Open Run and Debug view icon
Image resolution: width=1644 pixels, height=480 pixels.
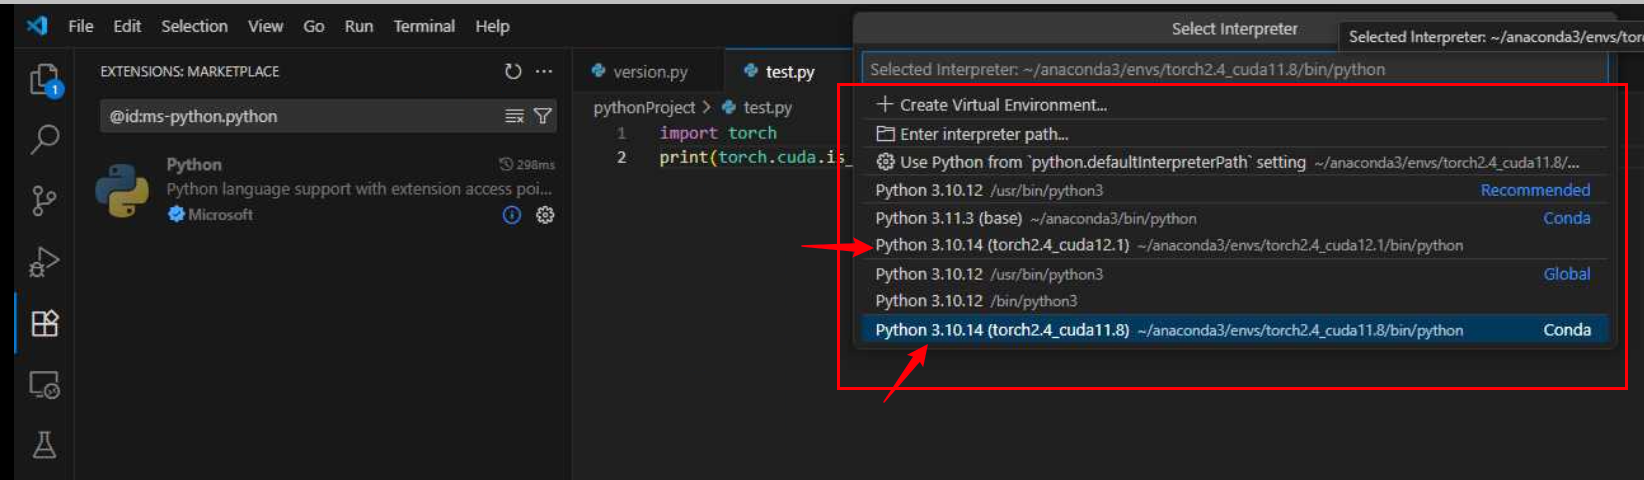44,262
